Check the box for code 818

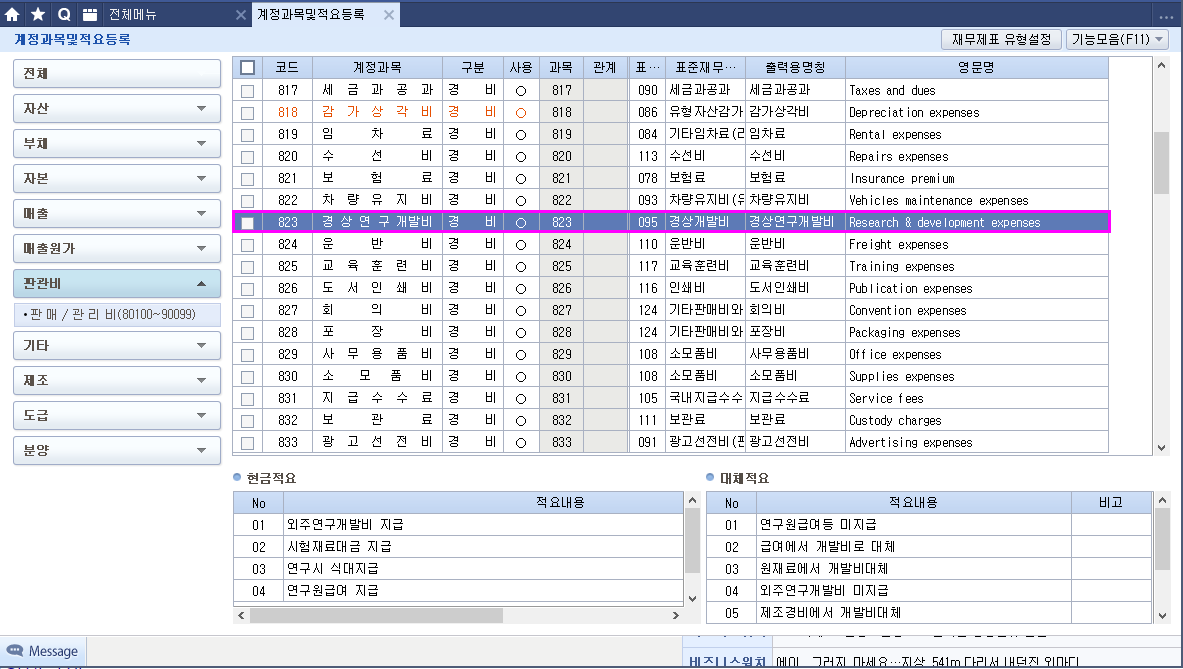click(x=247, y=112)
